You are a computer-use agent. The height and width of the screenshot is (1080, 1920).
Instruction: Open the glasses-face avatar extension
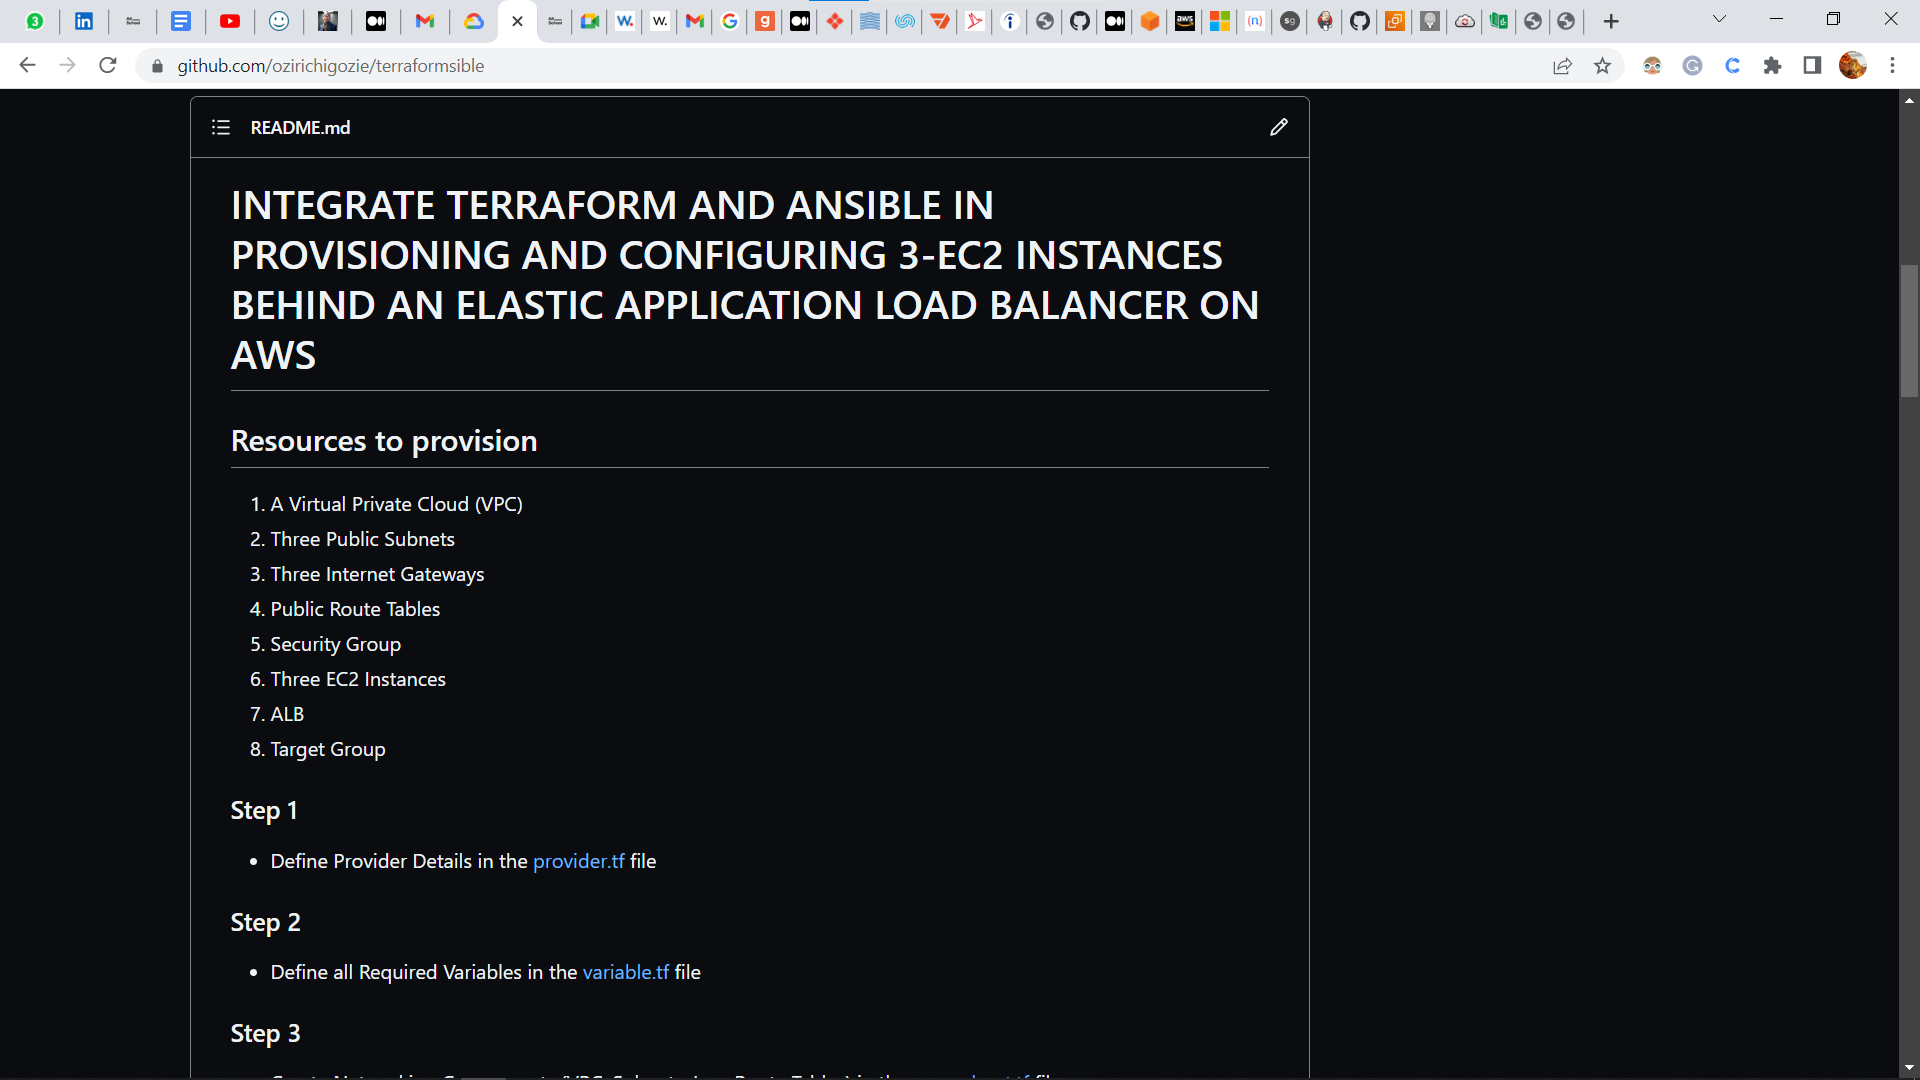[x=1652, y=66]
